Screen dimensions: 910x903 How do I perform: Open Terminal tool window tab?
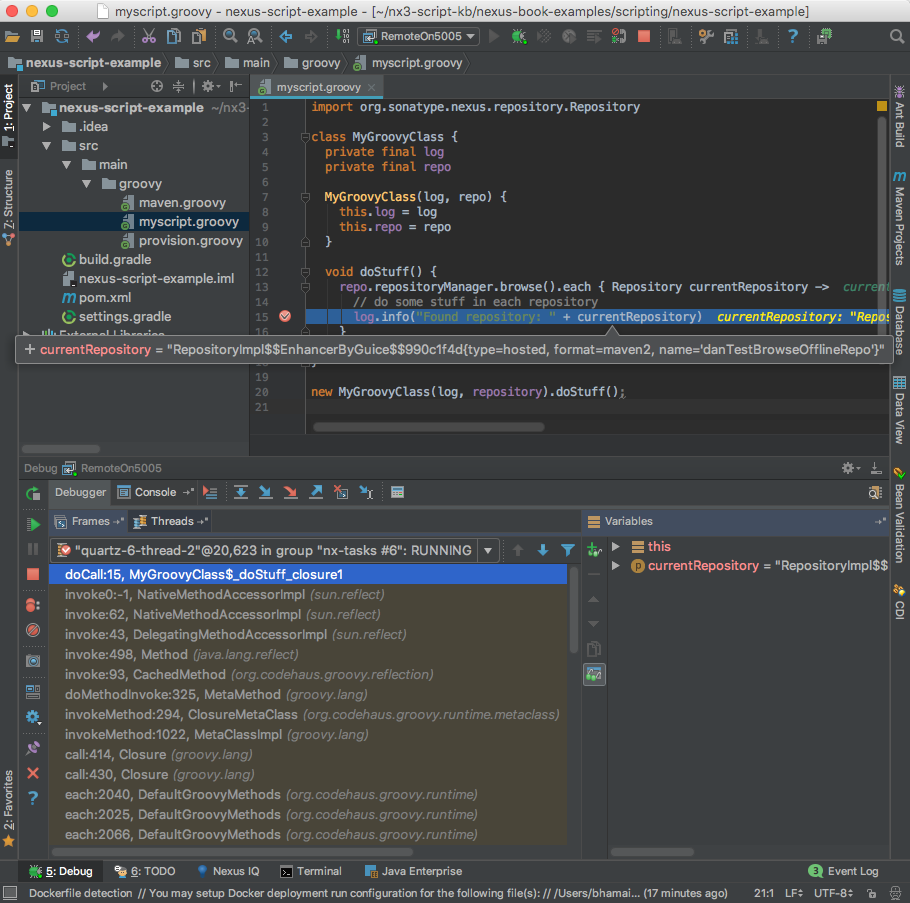(x=310, y=871)
